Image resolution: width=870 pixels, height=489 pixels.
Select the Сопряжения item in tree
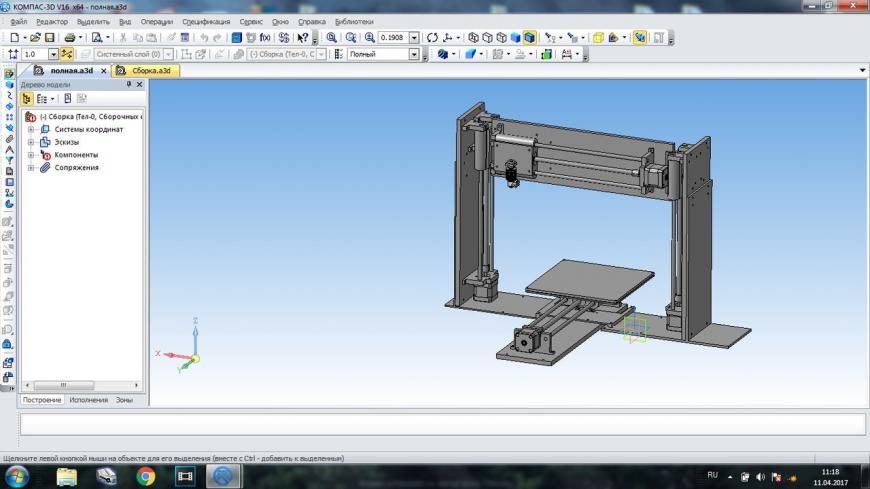pos(76,168)
